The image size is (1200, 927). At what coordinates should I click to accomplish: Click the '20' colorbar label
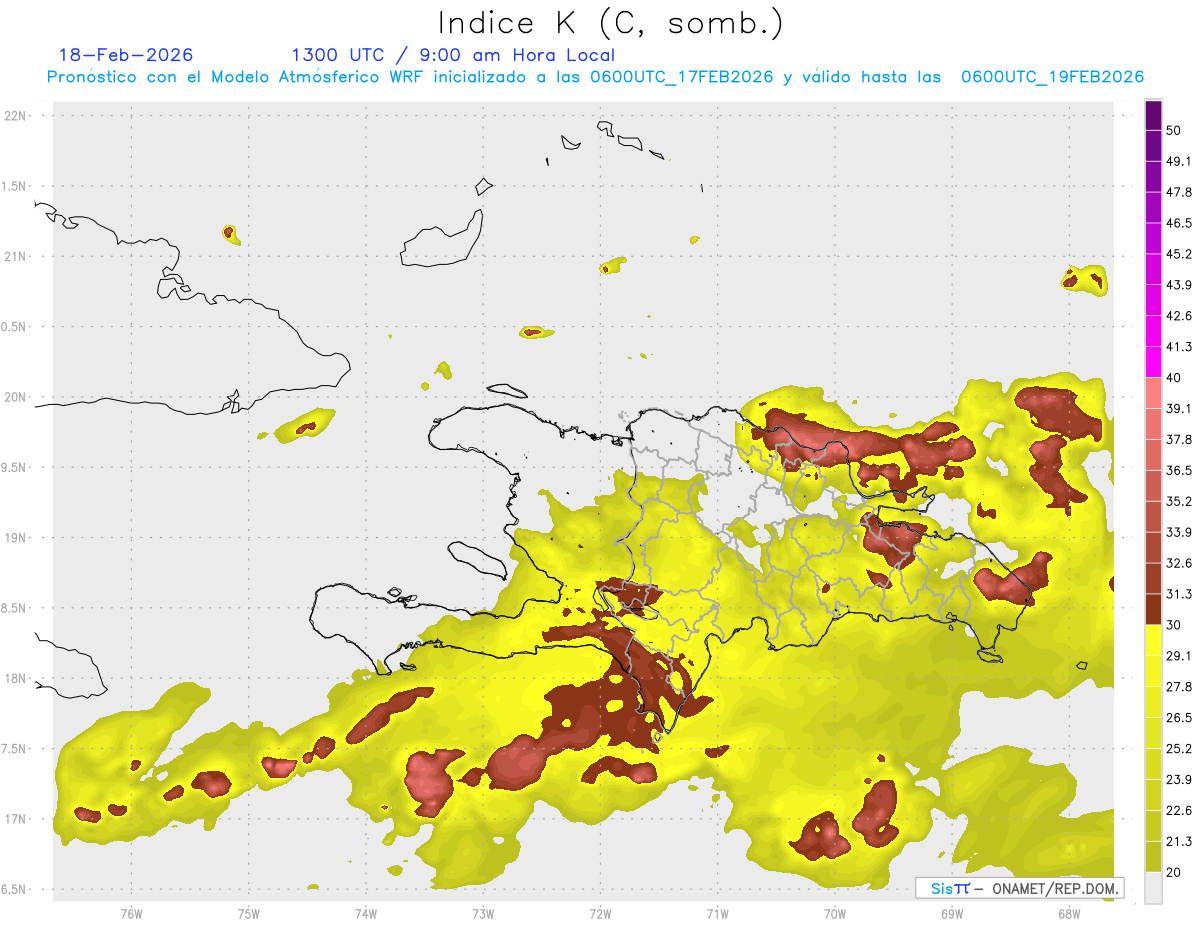point(1174,872)
